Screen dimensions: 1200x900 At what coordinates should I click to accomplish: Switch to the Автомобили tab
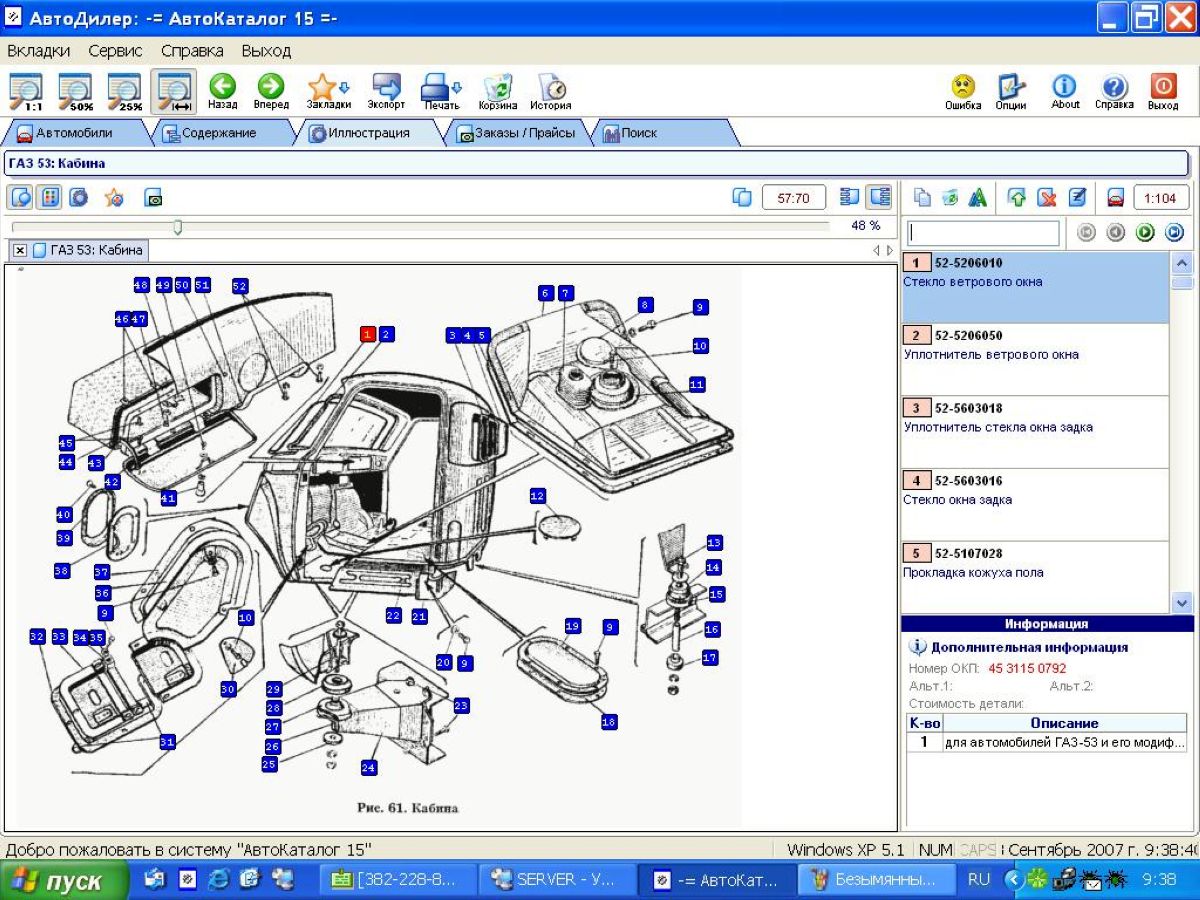tap(75, 133)
